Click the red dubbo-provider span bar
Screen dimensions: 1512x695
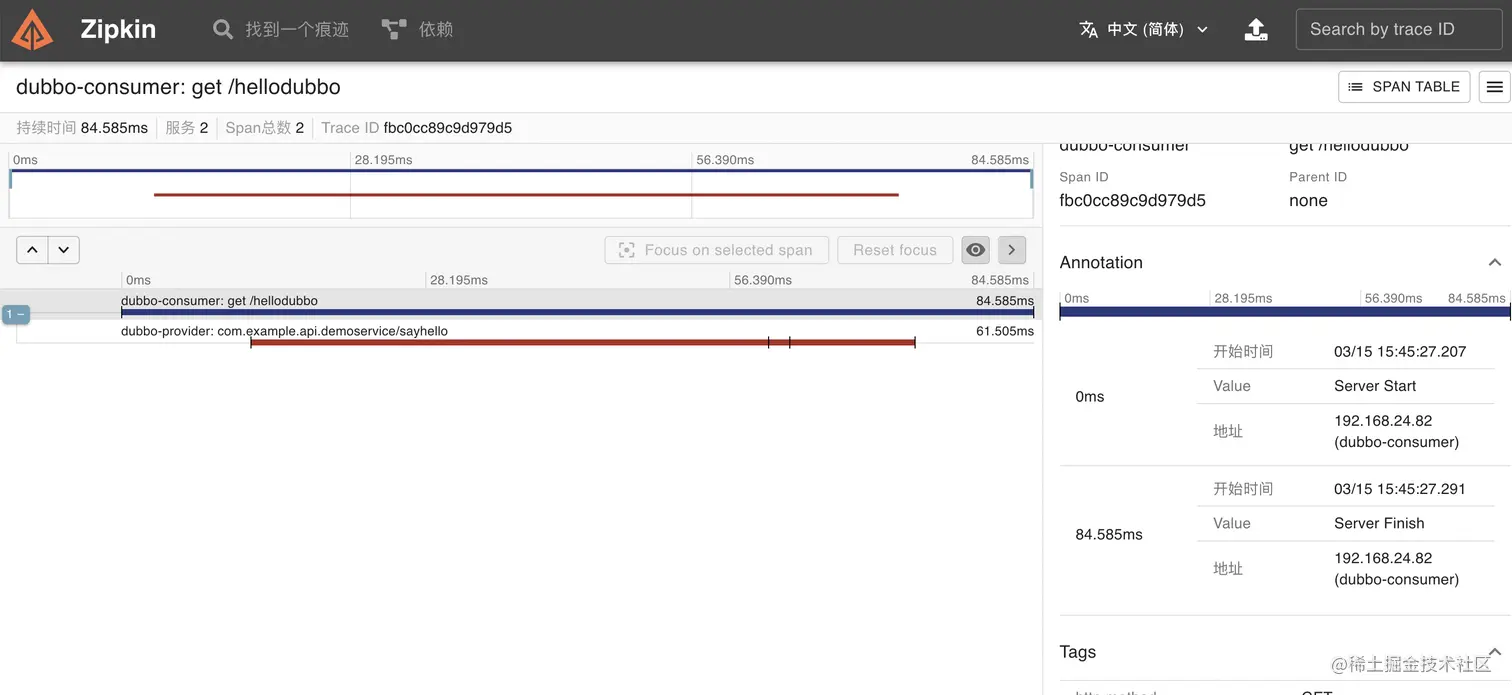[582, 343]
